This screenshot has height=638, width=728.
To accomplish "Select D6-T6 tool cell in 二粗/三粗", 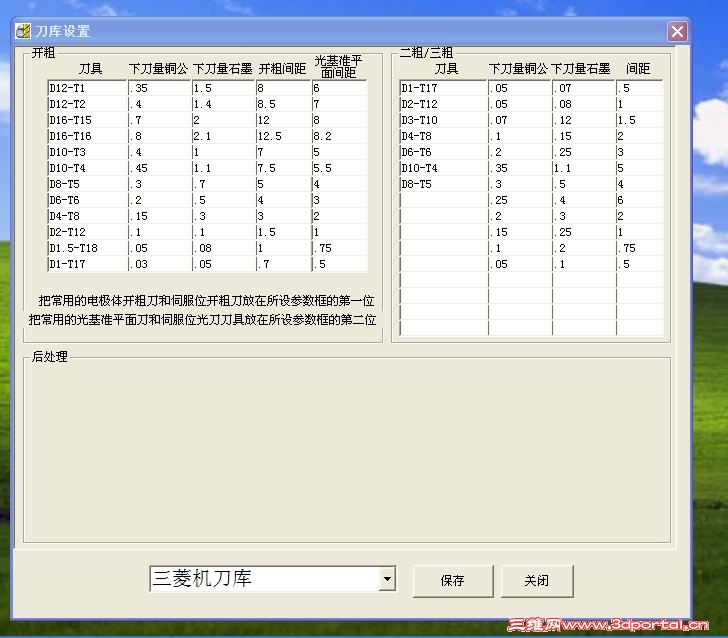I will pos(443,152).
